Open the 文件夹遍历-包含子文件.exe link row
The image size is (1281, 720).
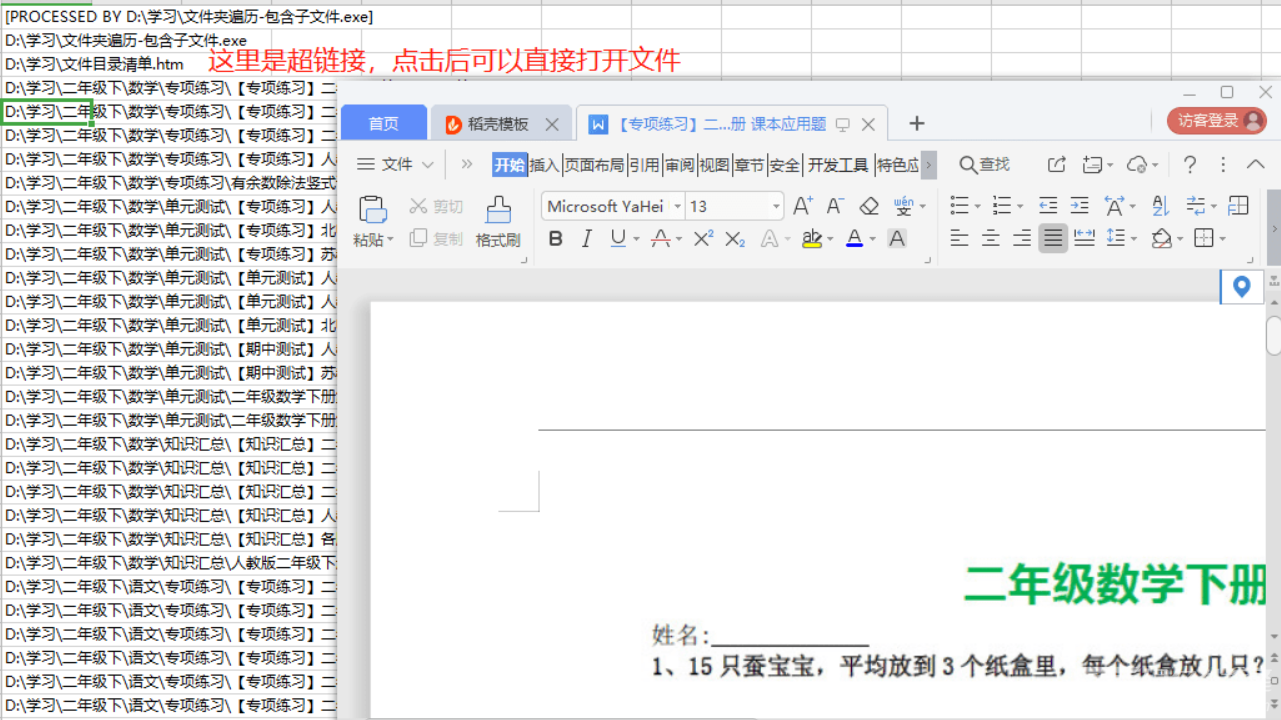pyautogui.click(x=125, y=40)
